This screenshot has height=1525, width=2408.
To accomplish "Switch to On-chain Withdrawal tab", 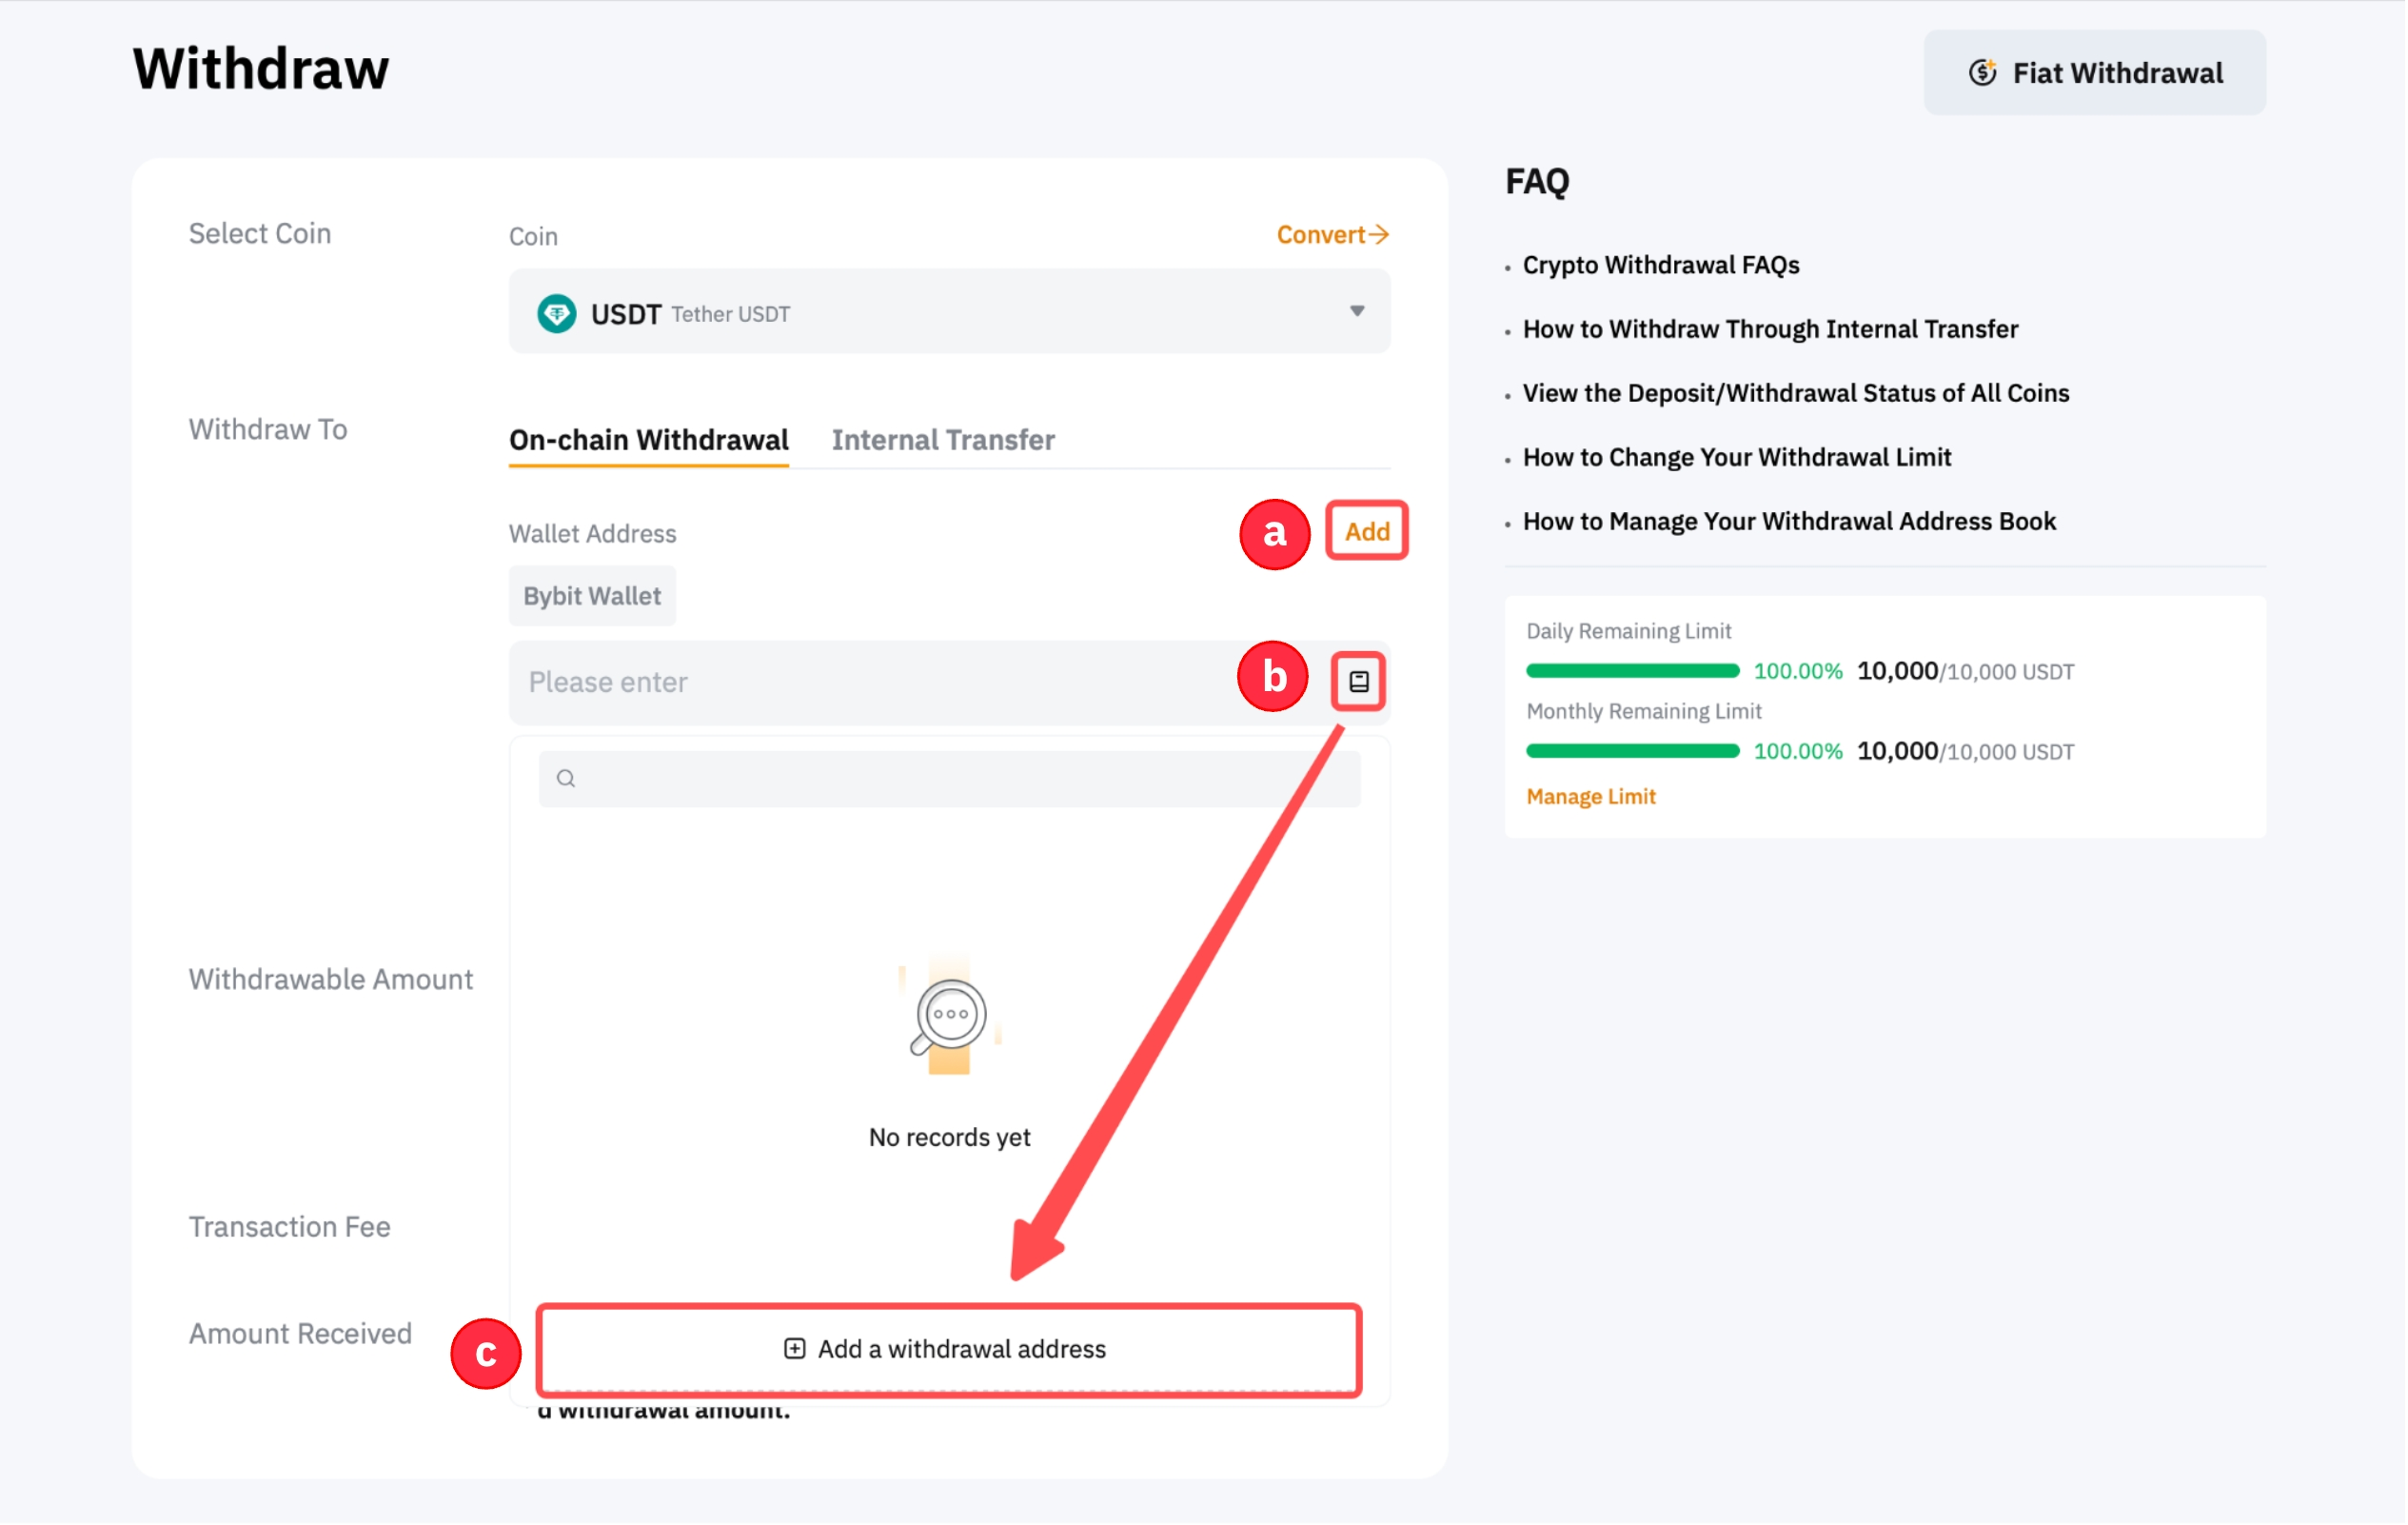I will [649, 440].
